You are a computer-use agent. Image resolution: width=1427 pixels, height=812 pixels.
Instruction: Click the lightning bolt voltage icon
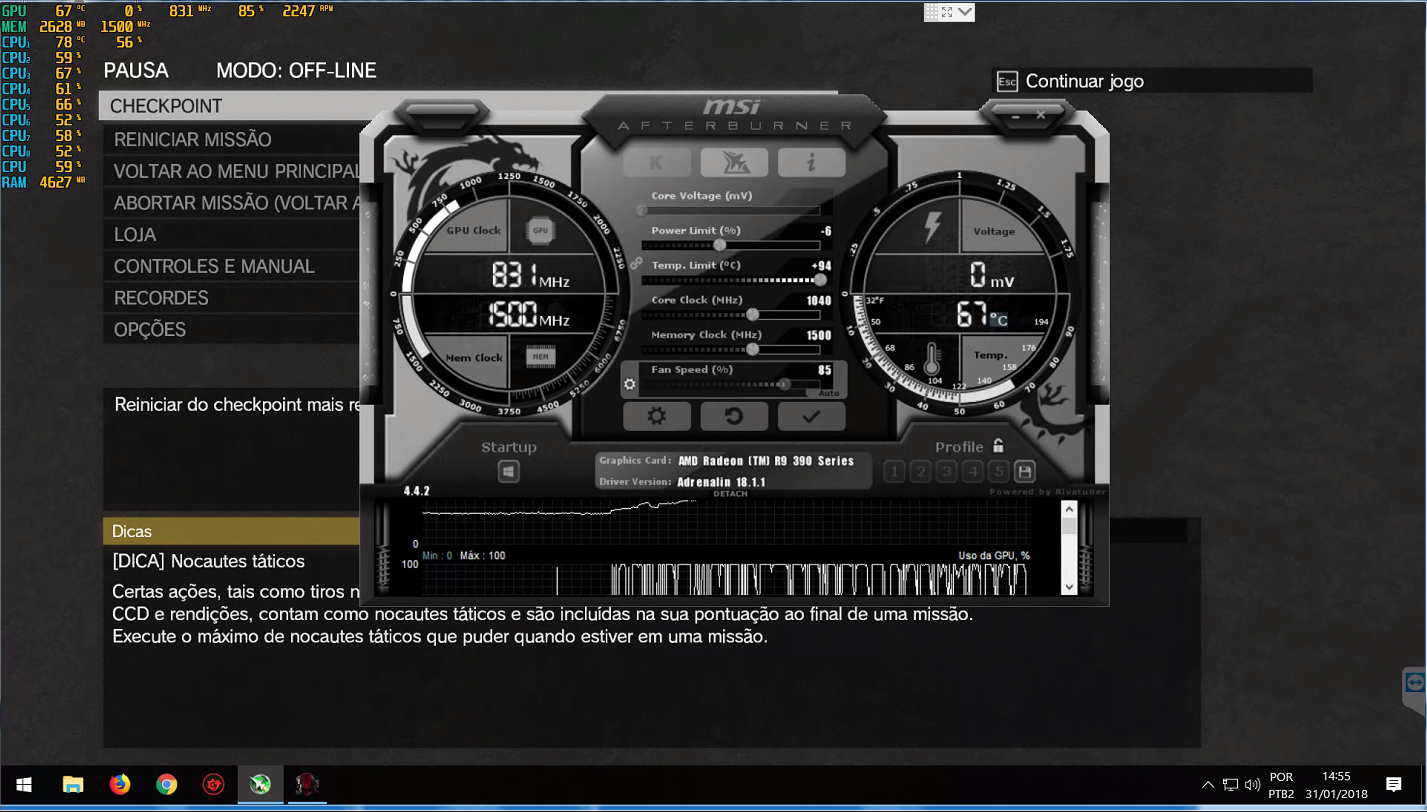(932, 228)
